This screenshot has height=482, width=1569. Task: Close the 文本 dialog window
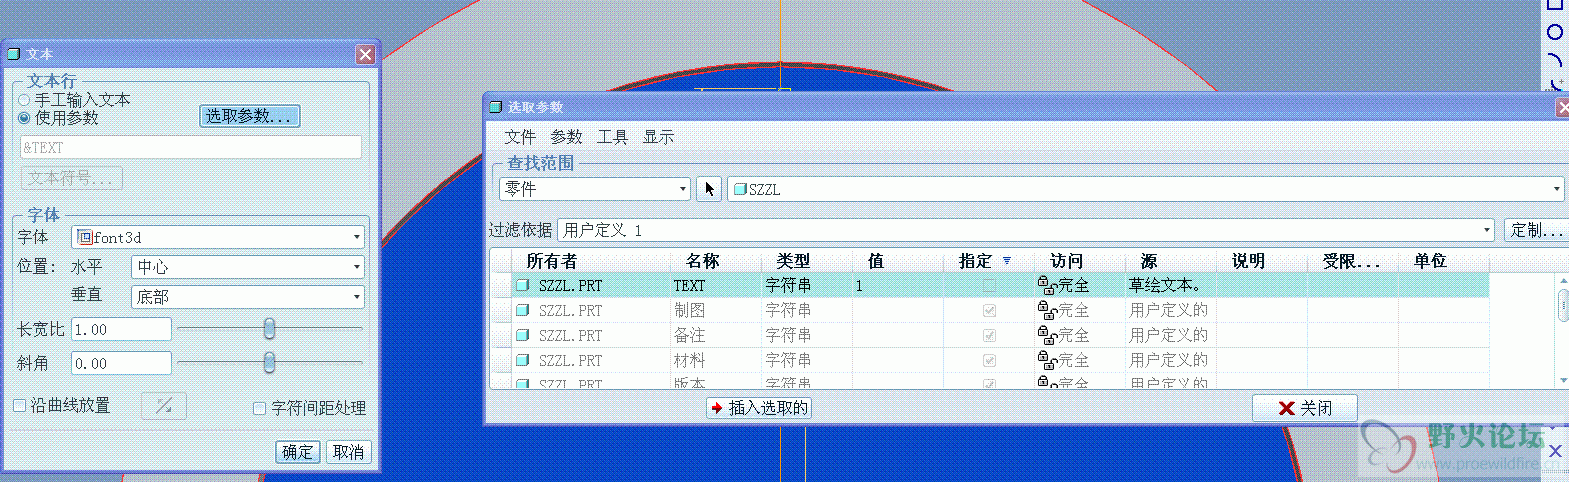pyautogui.click(x=365, y=54)
